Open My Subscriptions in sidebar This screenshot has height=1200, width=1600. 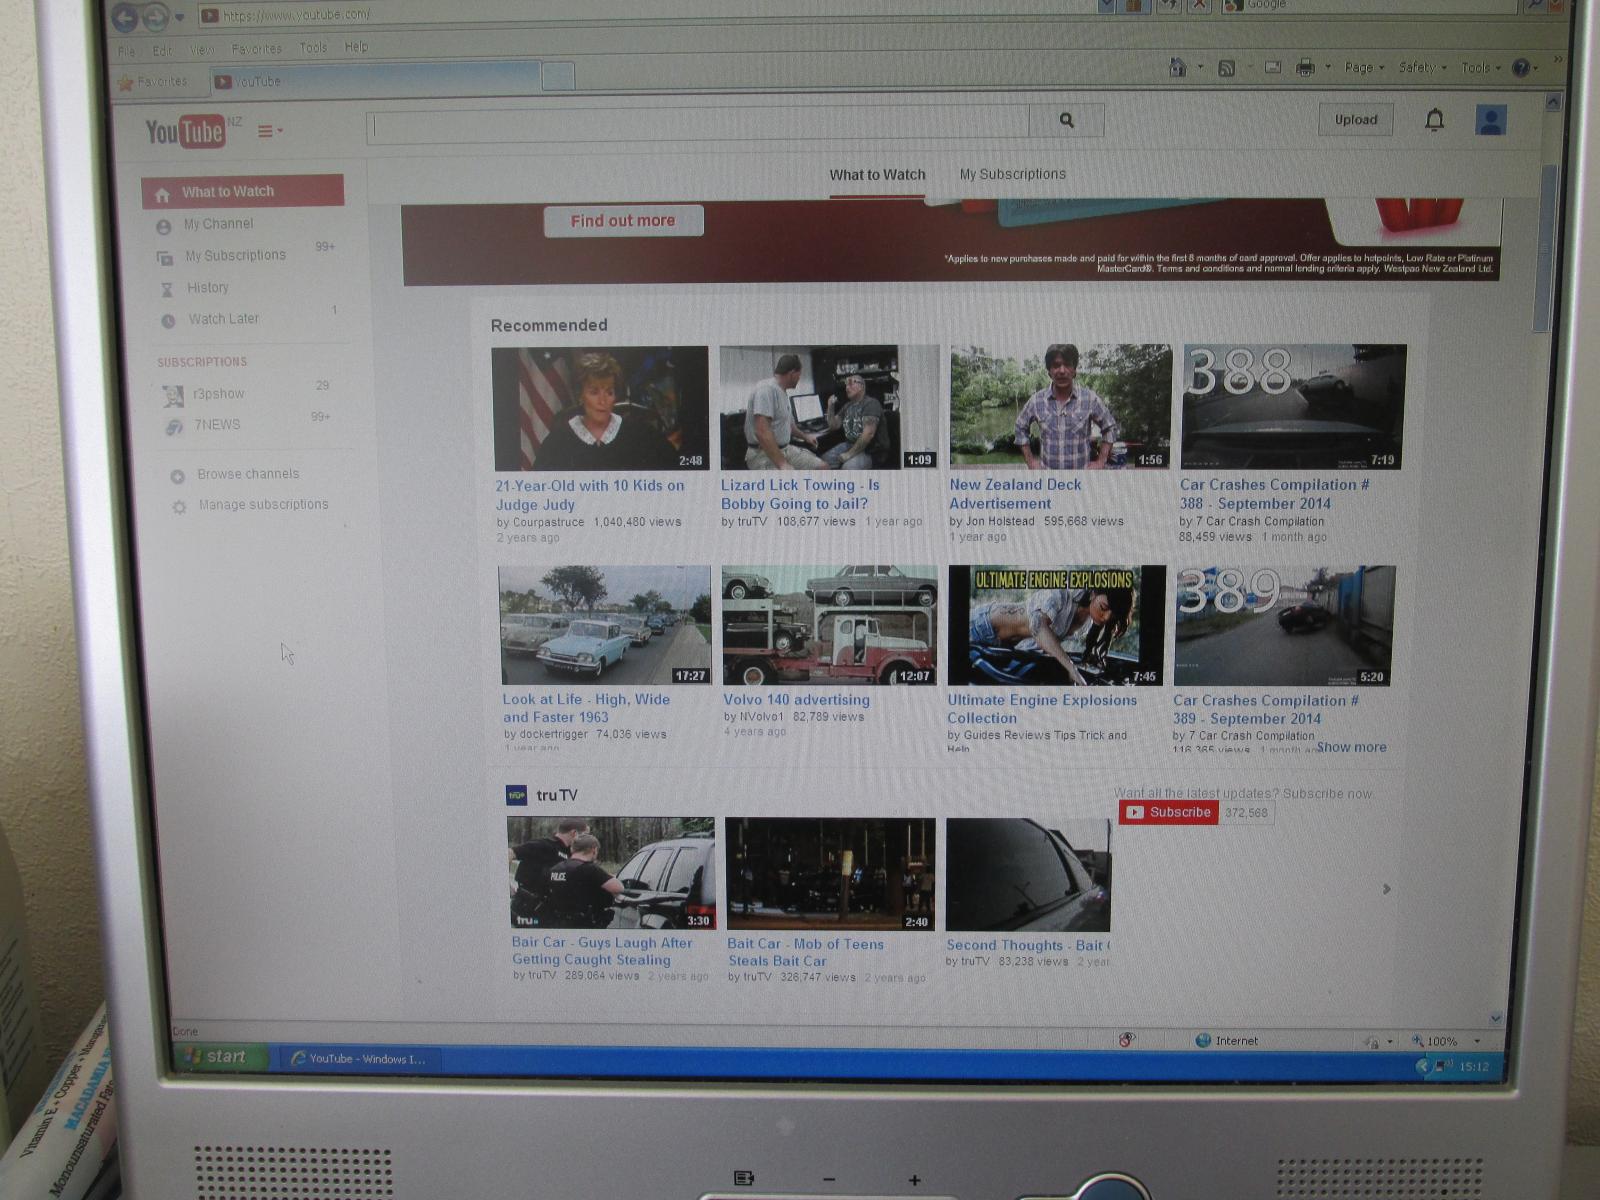tap(235, 256)
